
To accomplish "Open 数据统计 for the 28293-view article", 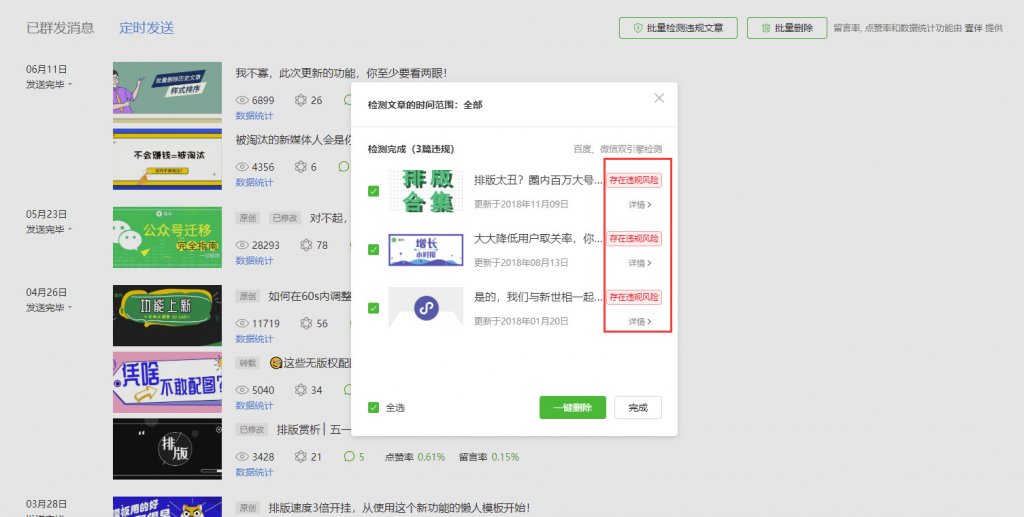I will (x=255, y=261).
